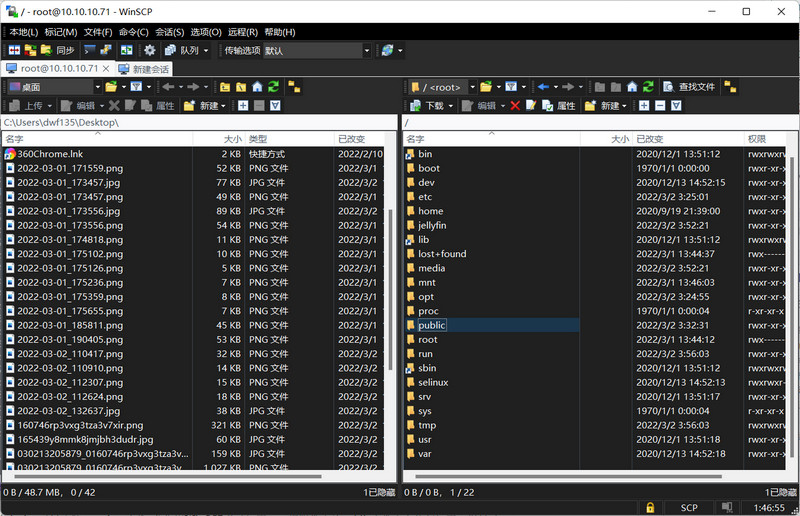This screenshot has width=800, height=516.
Task: Select the jellyfin remote folder
Action: [432, 225]
